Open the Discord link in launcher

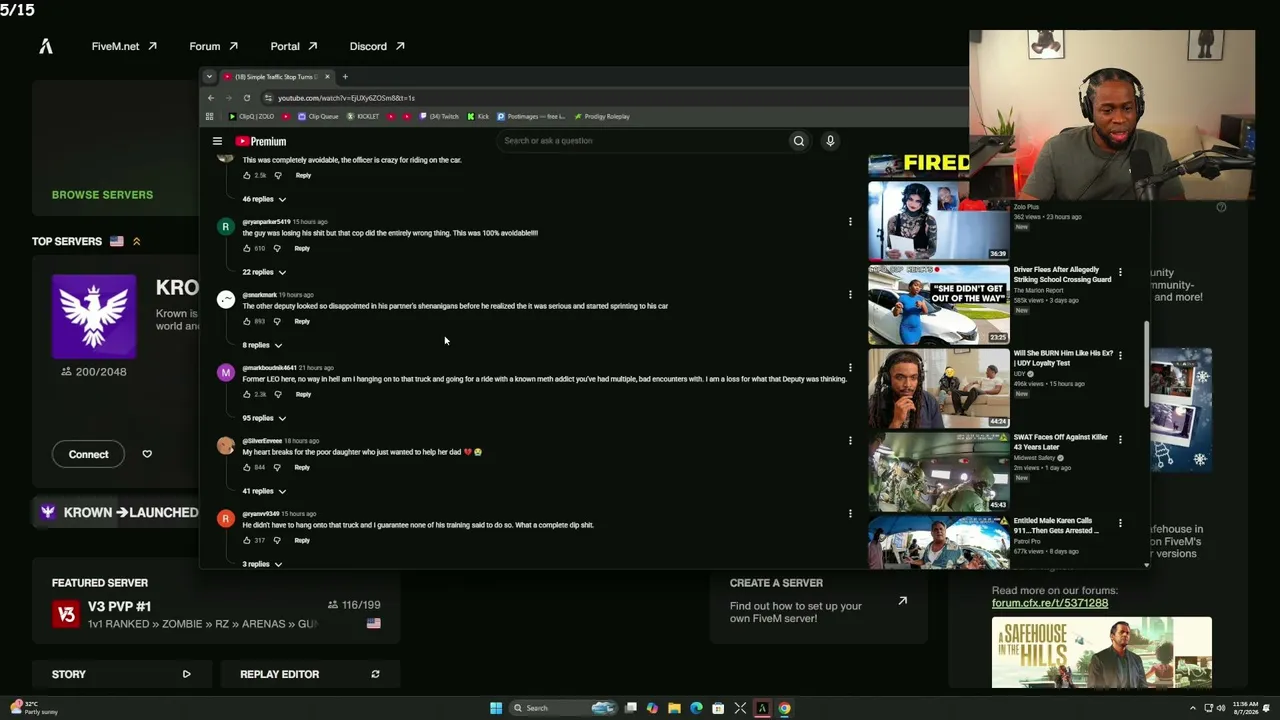coord(377,46)
